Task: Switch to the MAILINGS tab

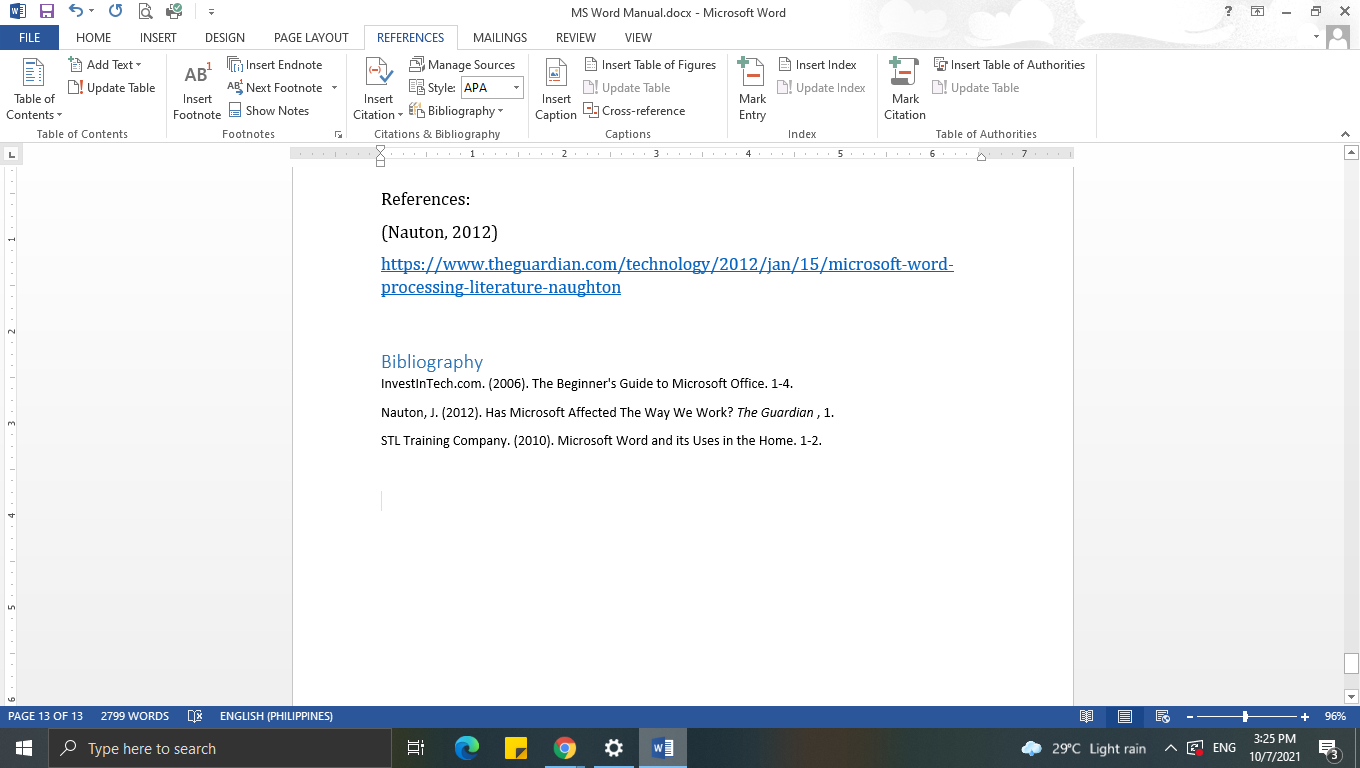Action: coord(500,38)
